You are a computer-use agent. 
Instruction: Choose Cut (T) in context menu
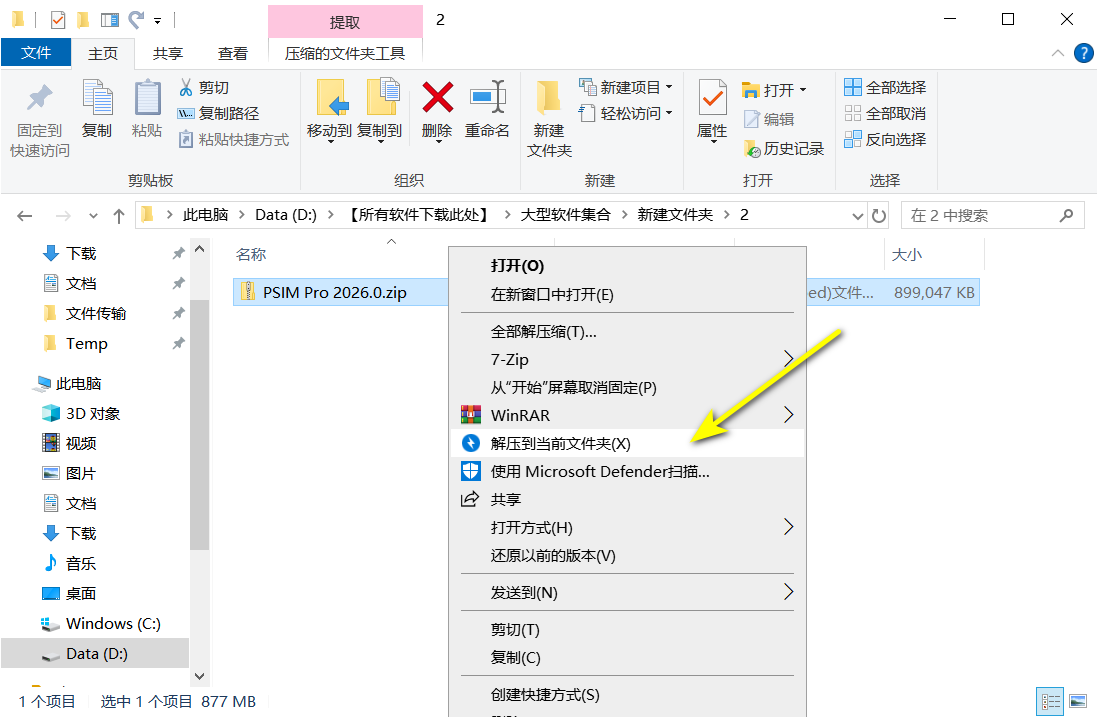click(627, 629)
